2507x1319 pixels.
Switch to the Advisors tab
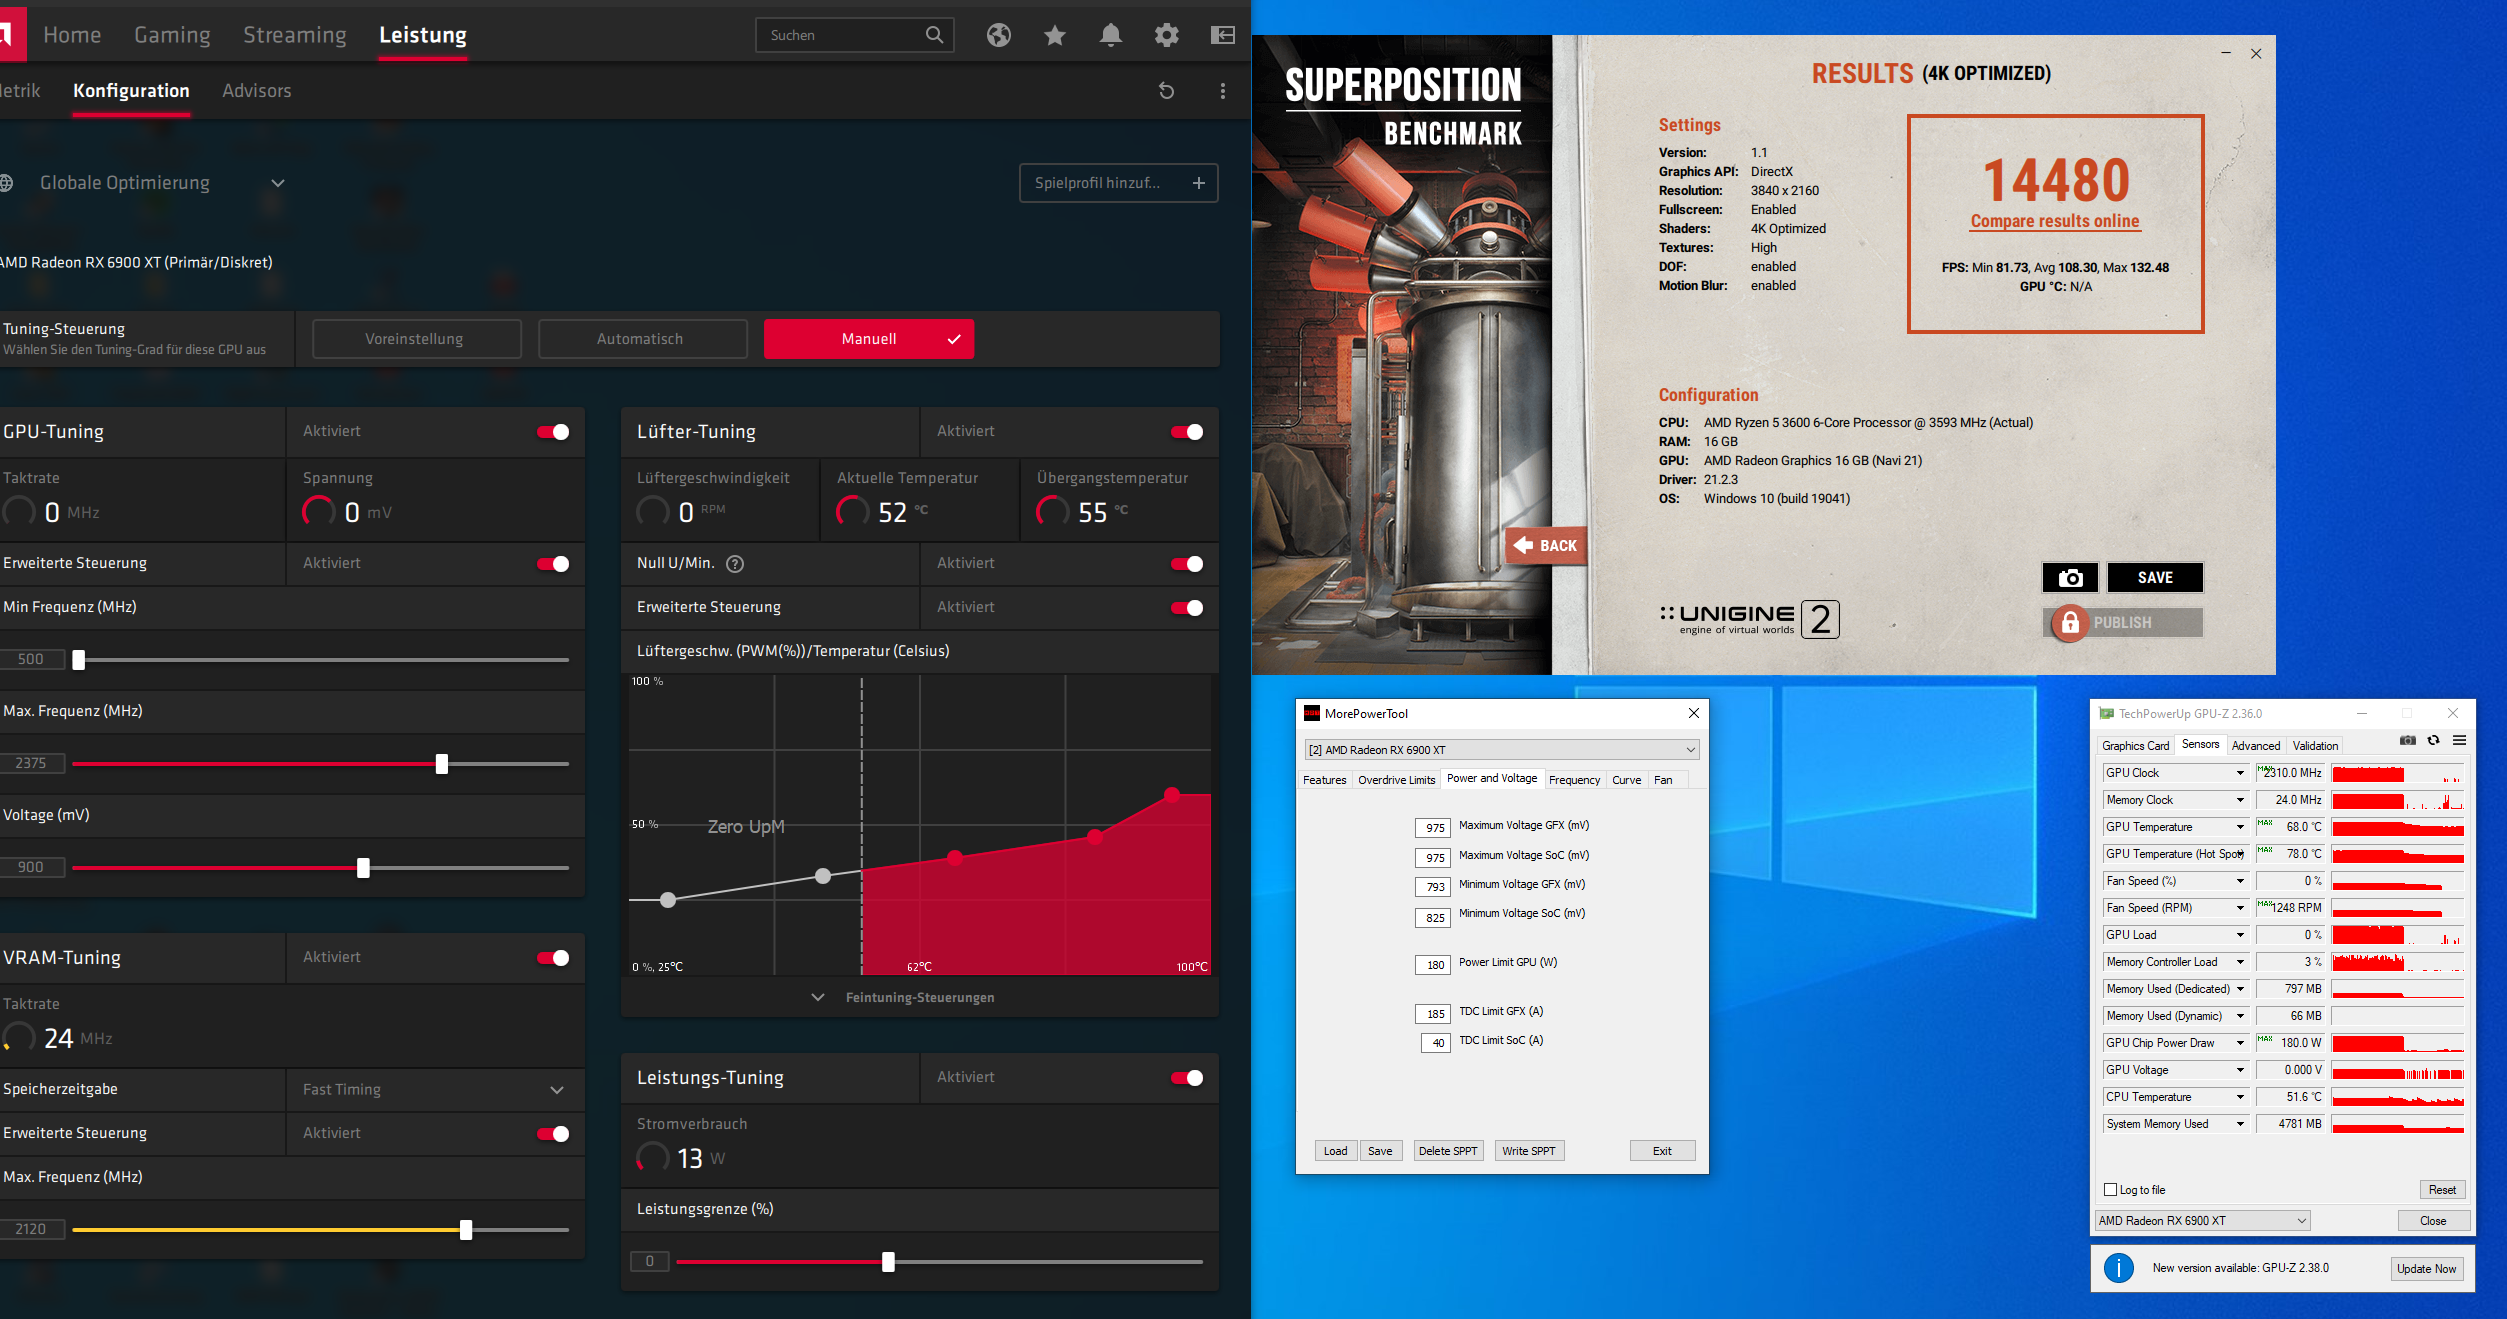click(x=256, y=91)
